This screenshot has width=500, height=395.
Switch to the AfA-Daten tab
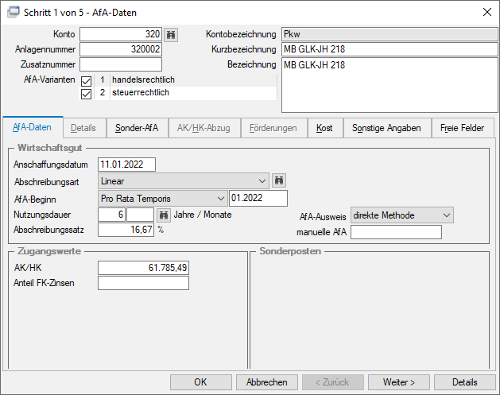pos(32,127)
